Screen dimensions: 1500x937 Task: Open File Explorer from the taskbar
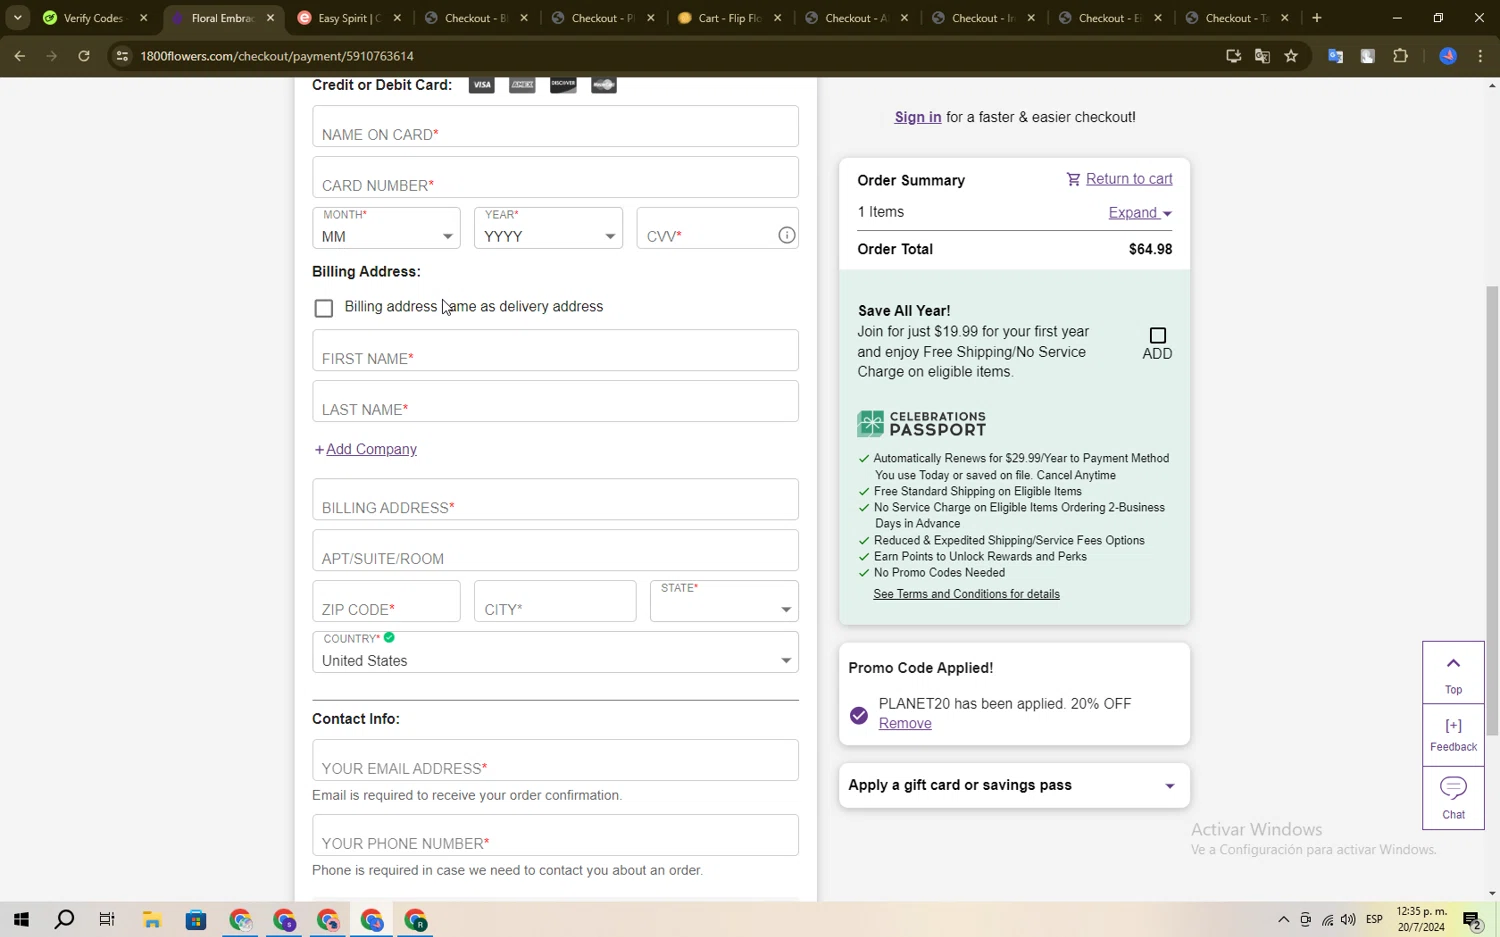pos(152,920)
